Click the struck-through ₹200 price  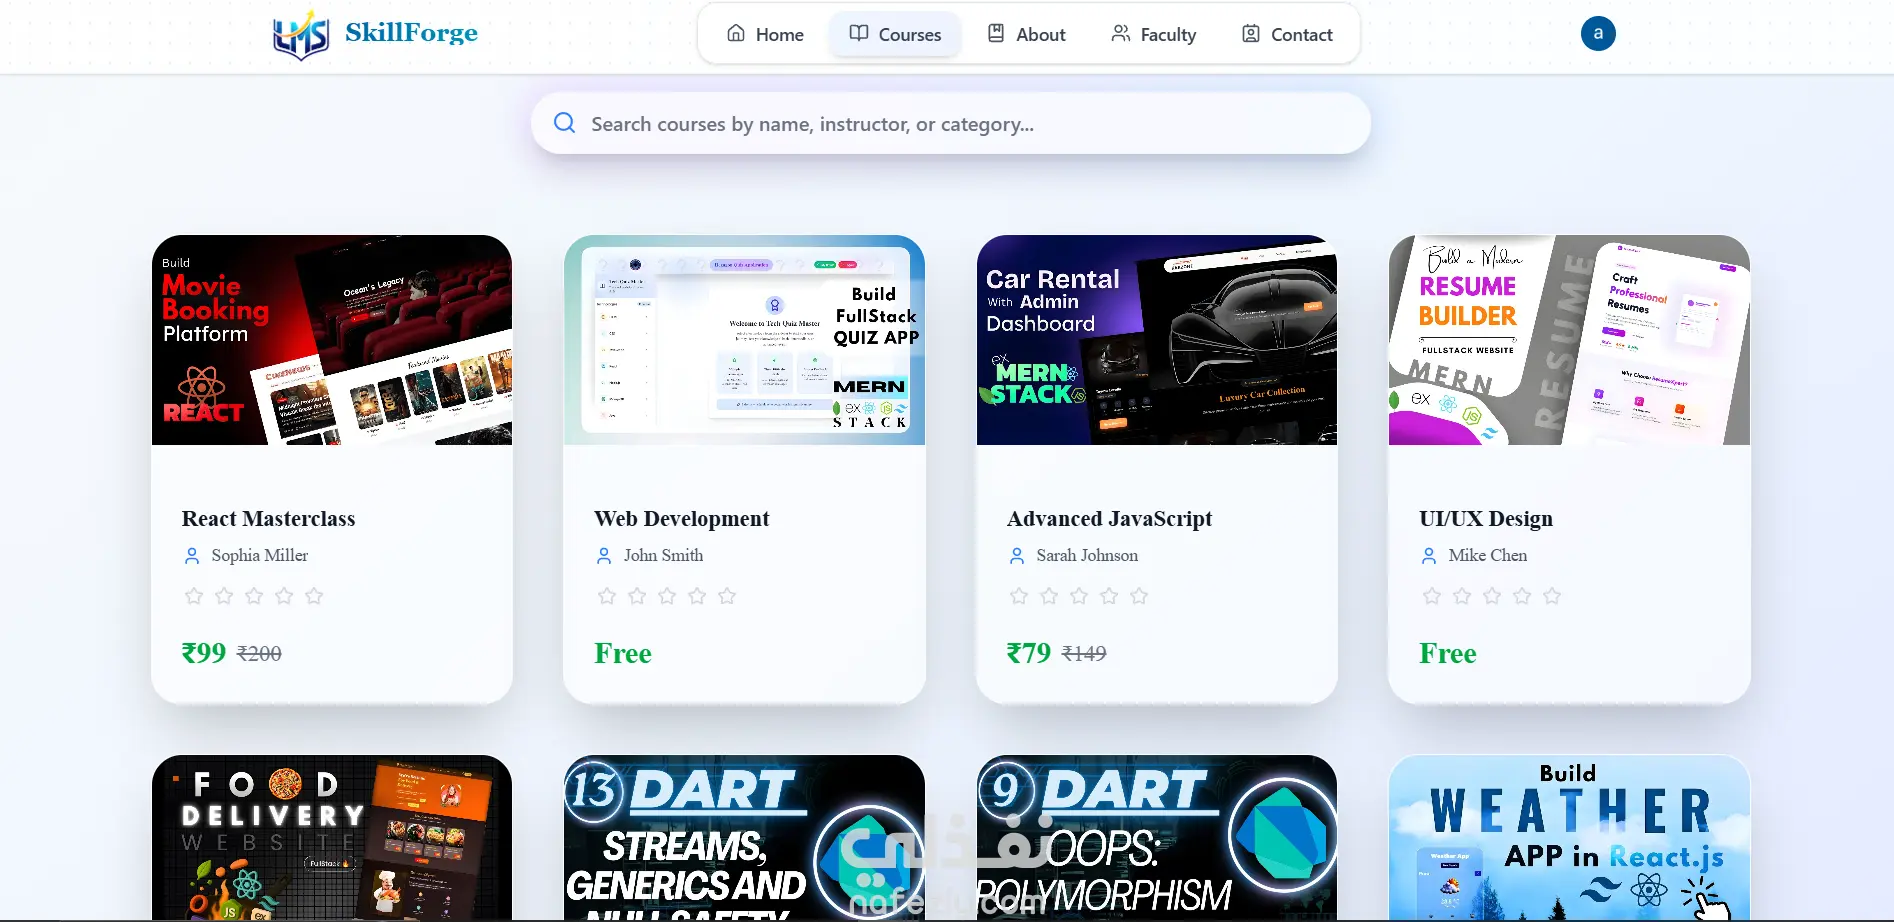tap(259, 654)
